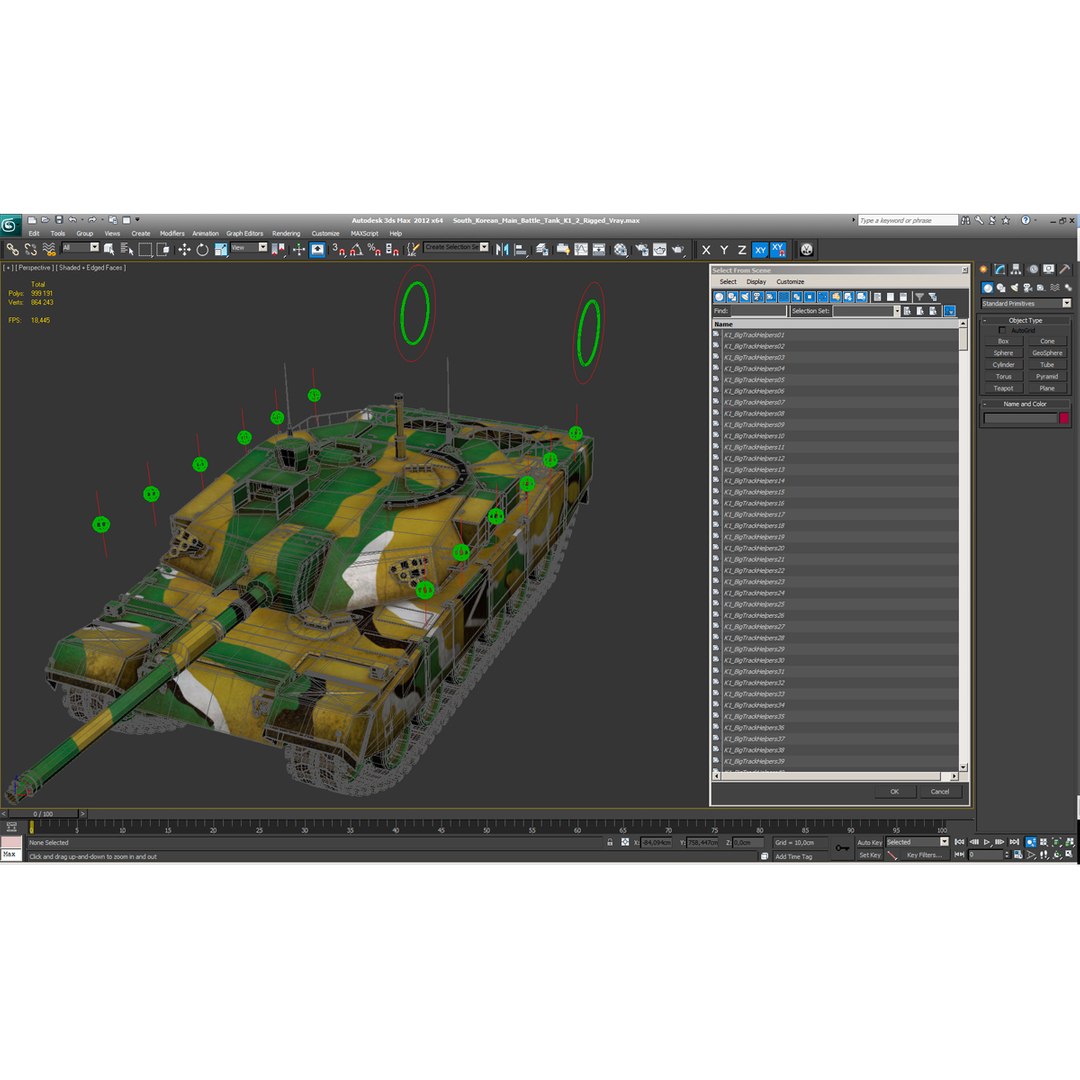
Task: Open the Rendering menu
Action: (286, 233)
